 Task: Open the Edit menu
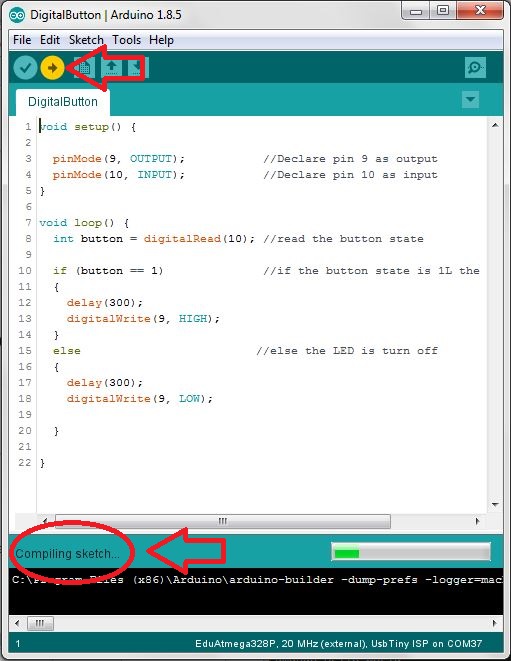click(50, 40)
